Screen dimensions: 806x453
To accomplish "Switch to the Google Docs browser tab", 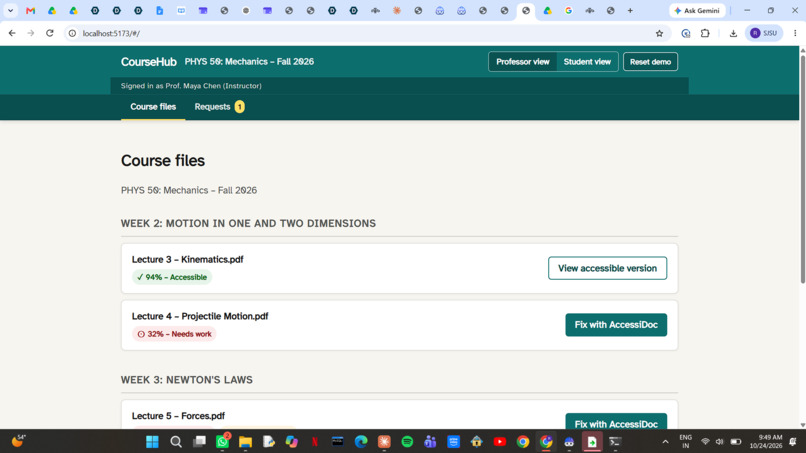I will [x=160, y=10].
